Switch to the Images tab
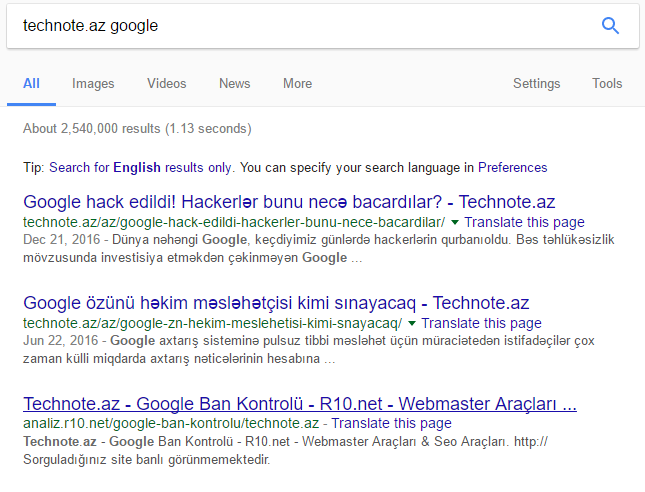645x492 pixels. [93, 84]
